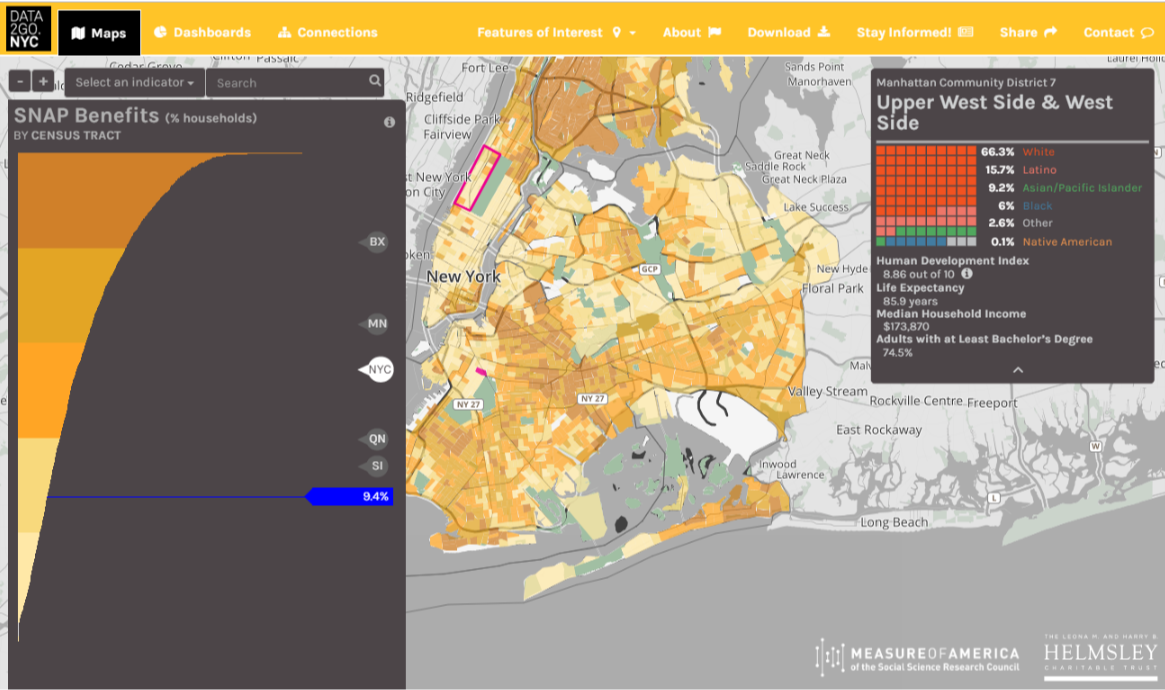Screen dimensions: 1165x690
Task: Collapse the Upper West Side info panel
Action: 1017,370
